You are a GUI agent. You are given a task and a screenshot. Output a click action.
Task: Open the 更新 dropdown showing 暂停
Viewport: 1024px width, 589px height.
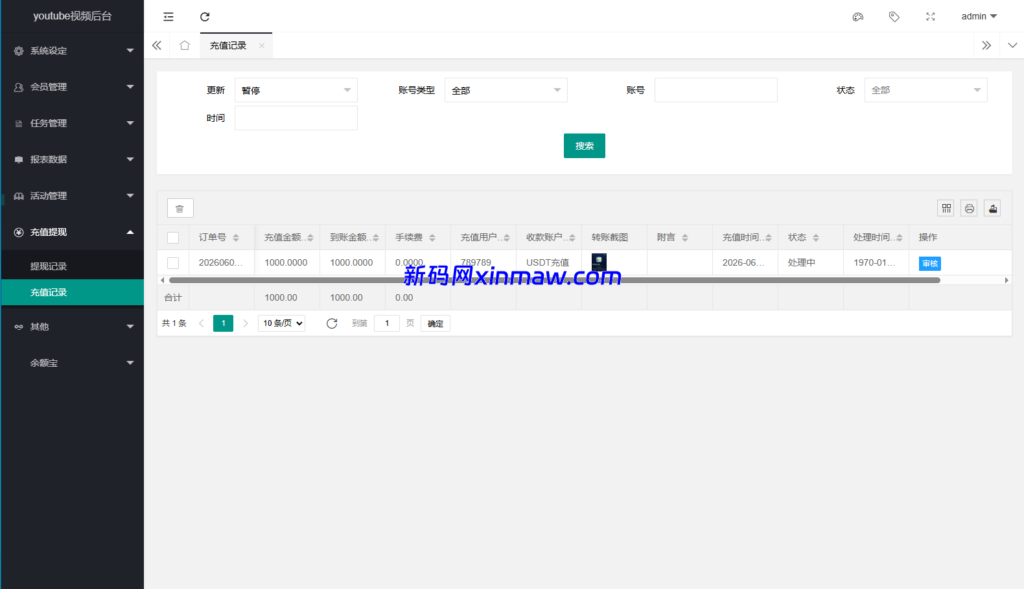pyautogui.click(x=296, y=90)
